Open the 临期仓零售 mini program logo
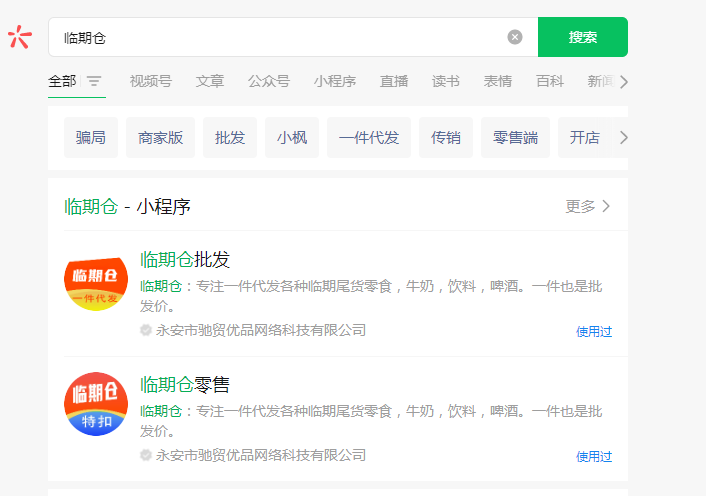This screenshot has width=706, height=496. pyautogui.click(x=96, y=404)
